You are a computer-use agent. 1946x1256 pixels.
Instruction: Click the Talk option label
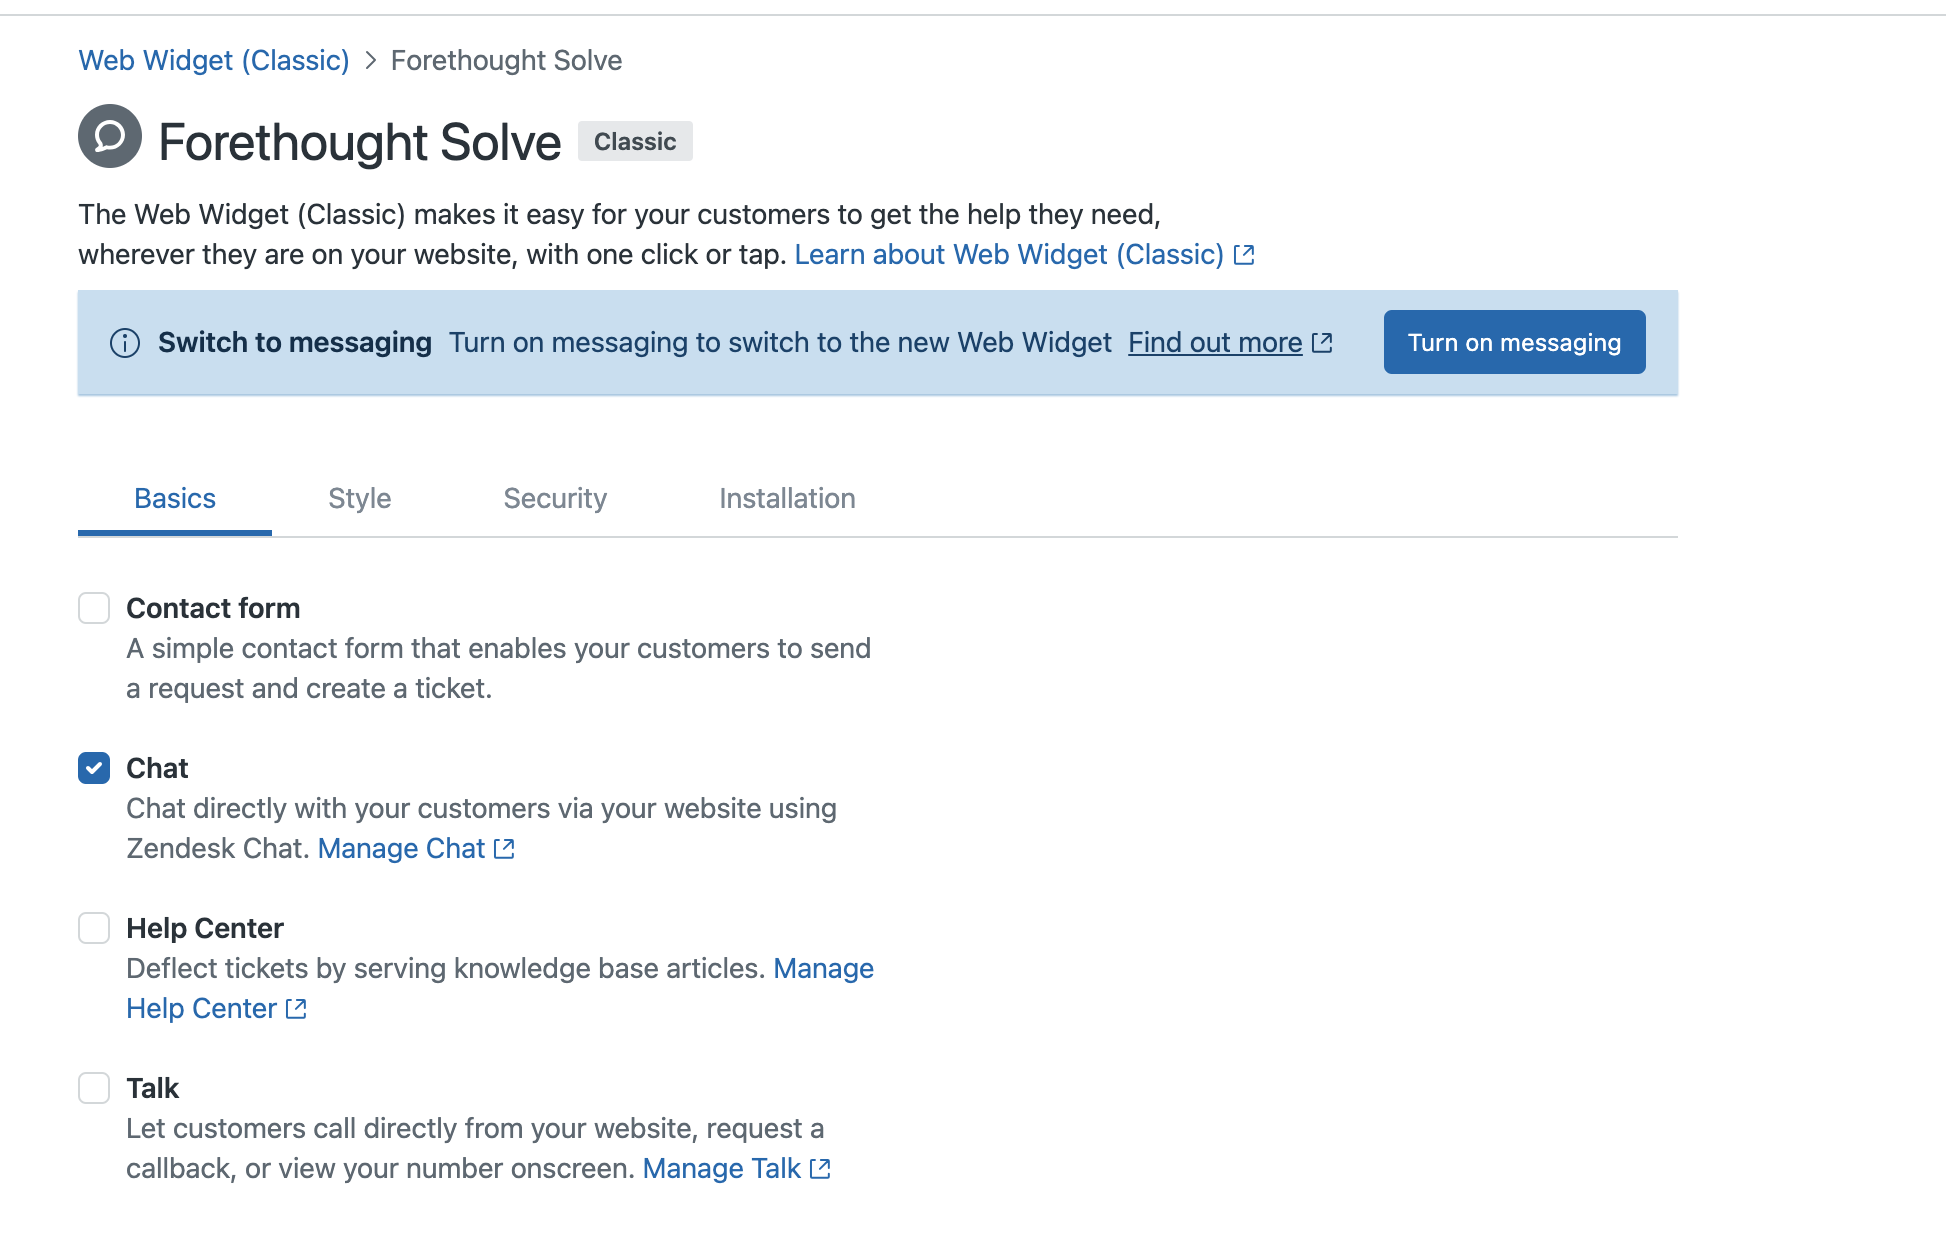(x=152, y=1088)
